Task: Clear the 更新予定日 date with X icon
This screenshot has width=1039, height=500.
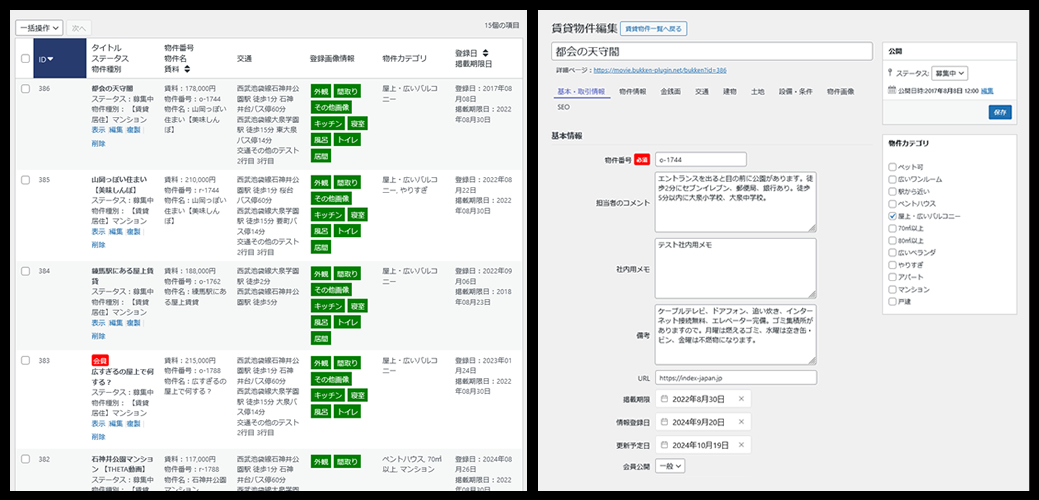Action: 741,444
